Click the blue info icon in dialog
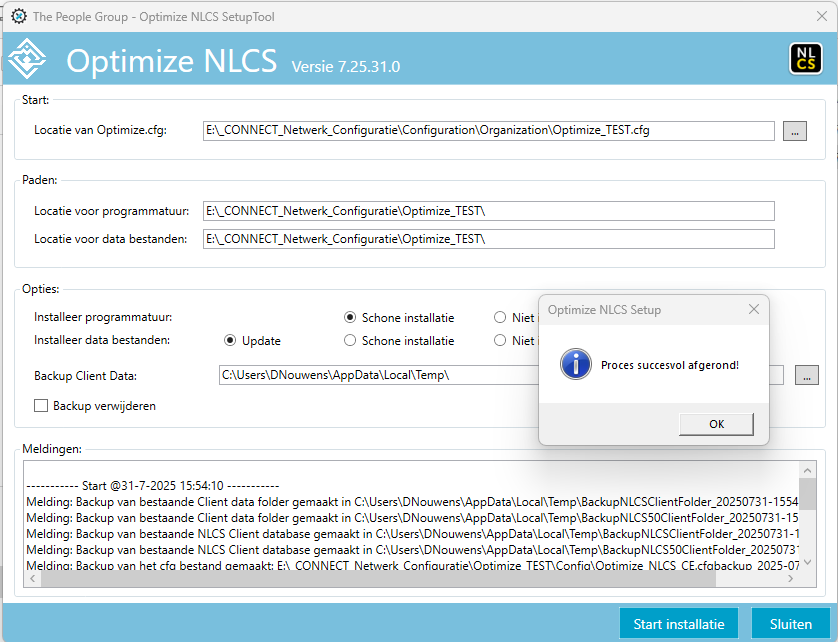 point(576,365)
